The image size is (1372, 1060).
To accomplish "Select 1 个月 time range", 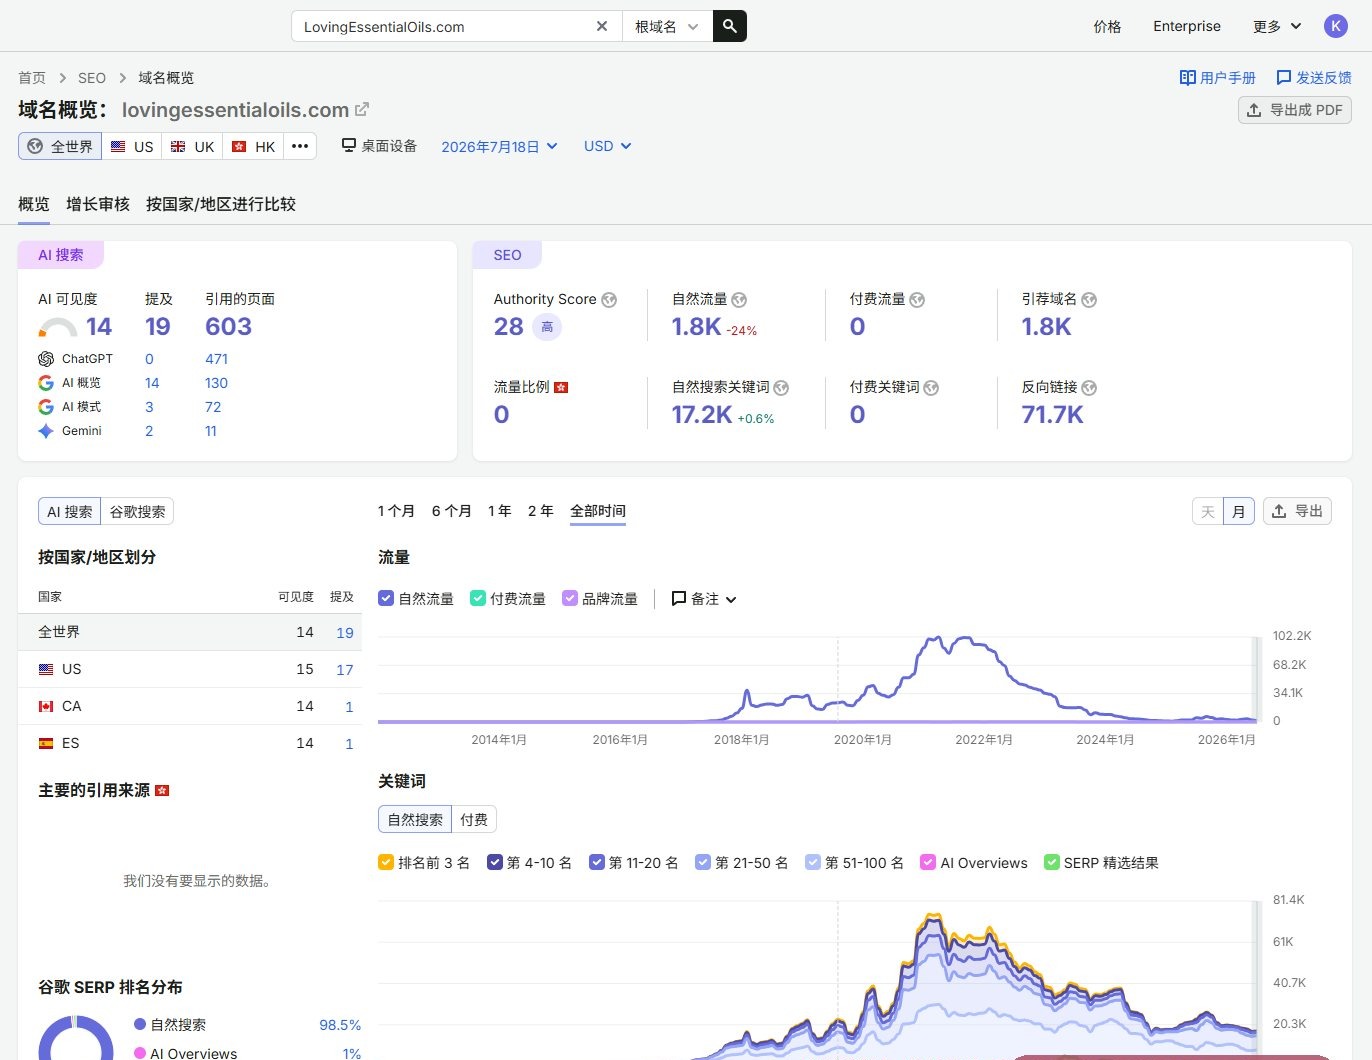I will tap(396, 511).
